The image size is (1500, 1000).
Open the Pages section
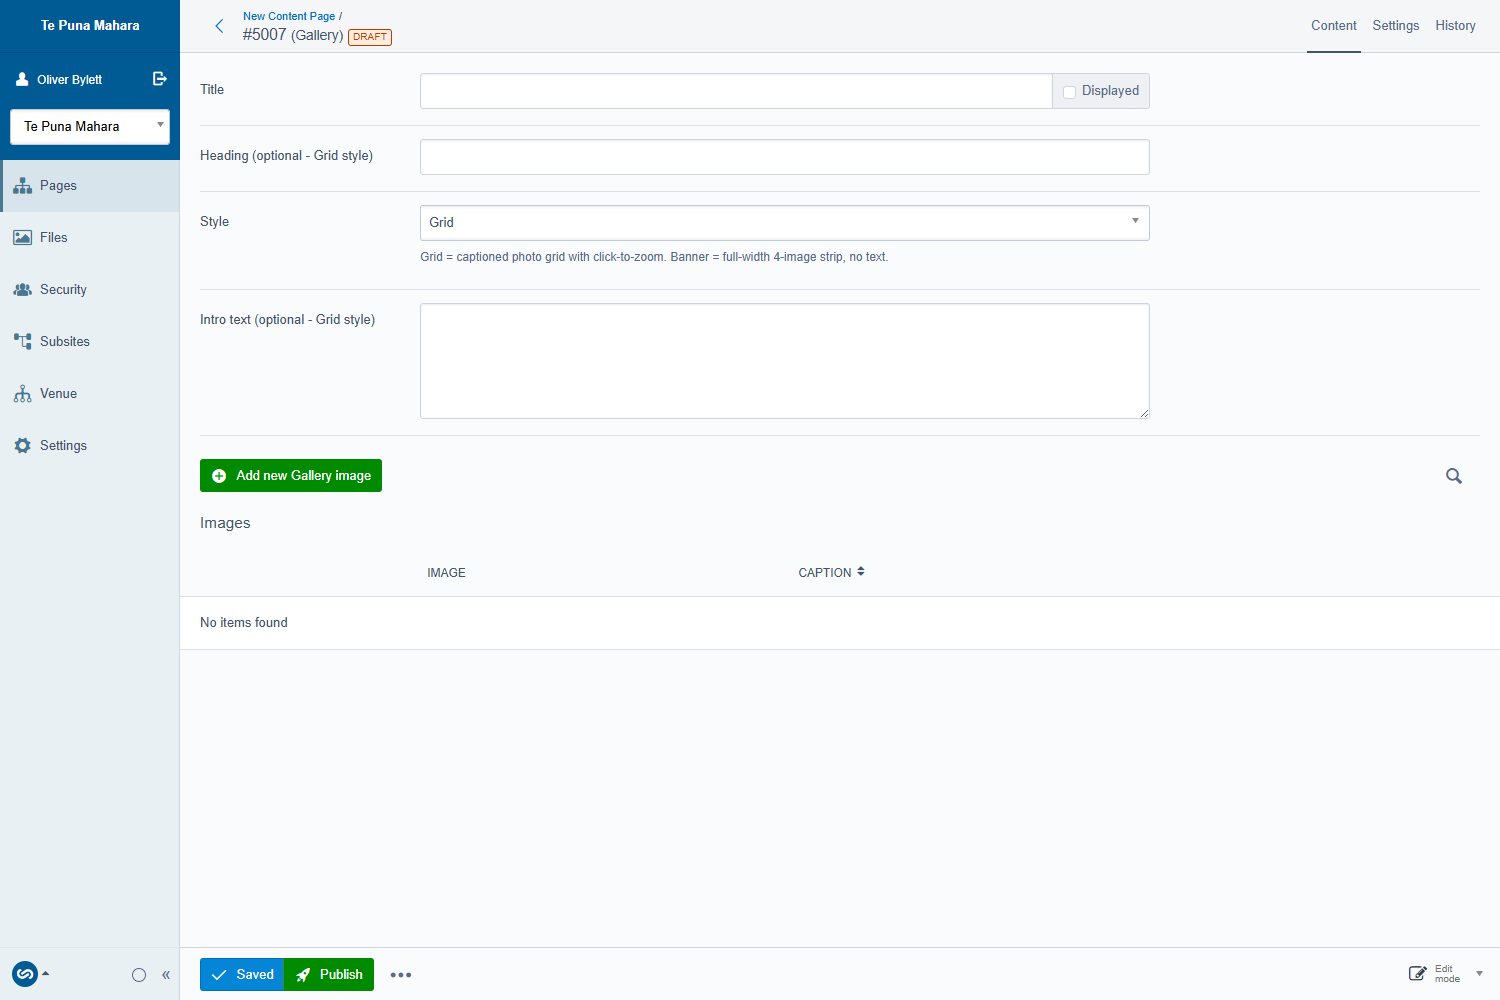click(90, 185)
